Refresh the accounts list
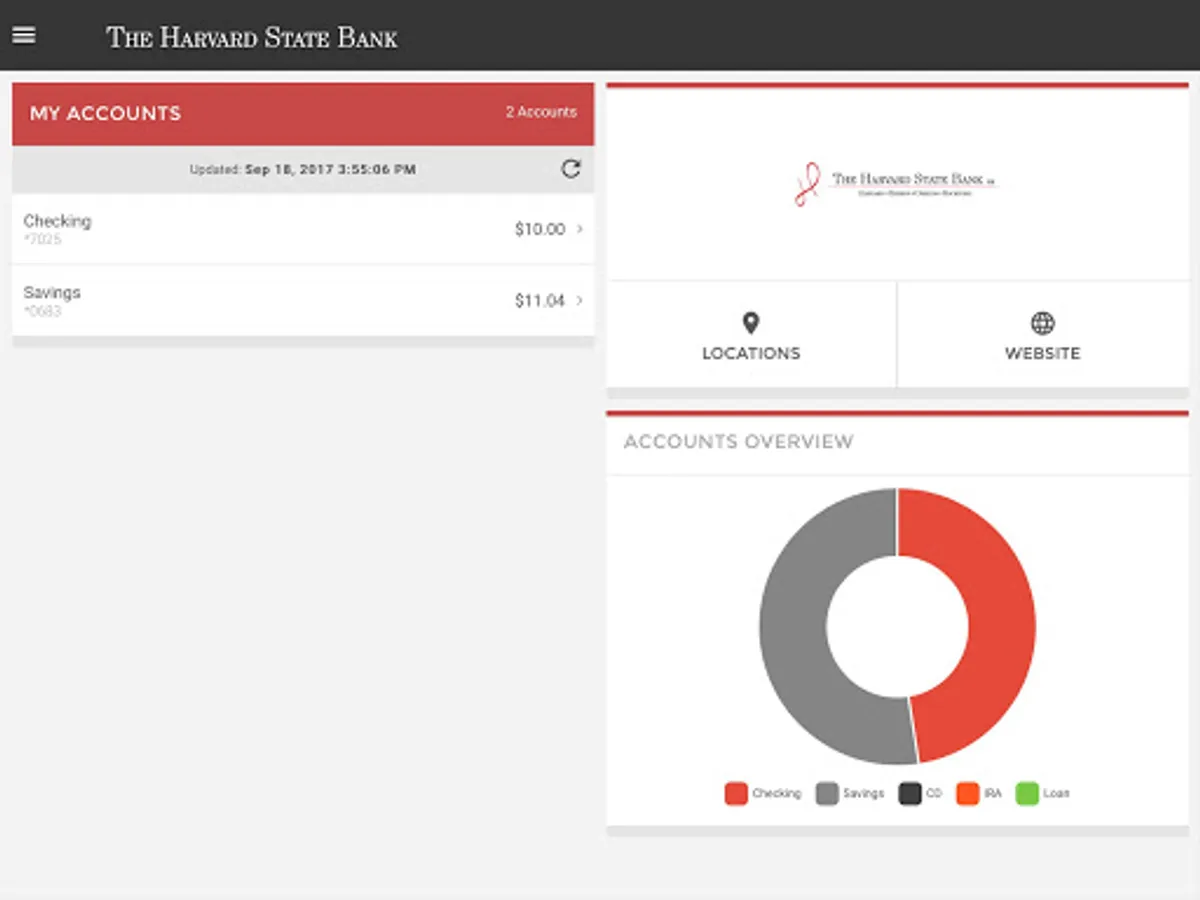Viewport: 1200px width, 900px height. [x=571, y=169]
